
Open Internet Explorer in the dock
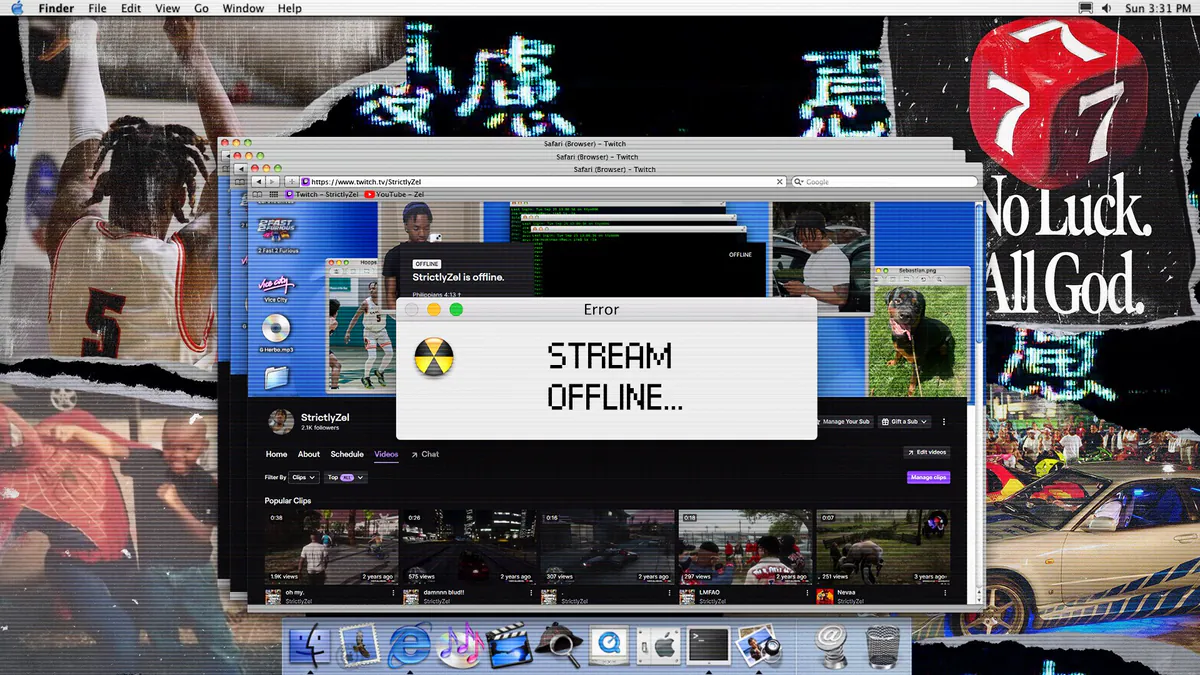[410, 645]
